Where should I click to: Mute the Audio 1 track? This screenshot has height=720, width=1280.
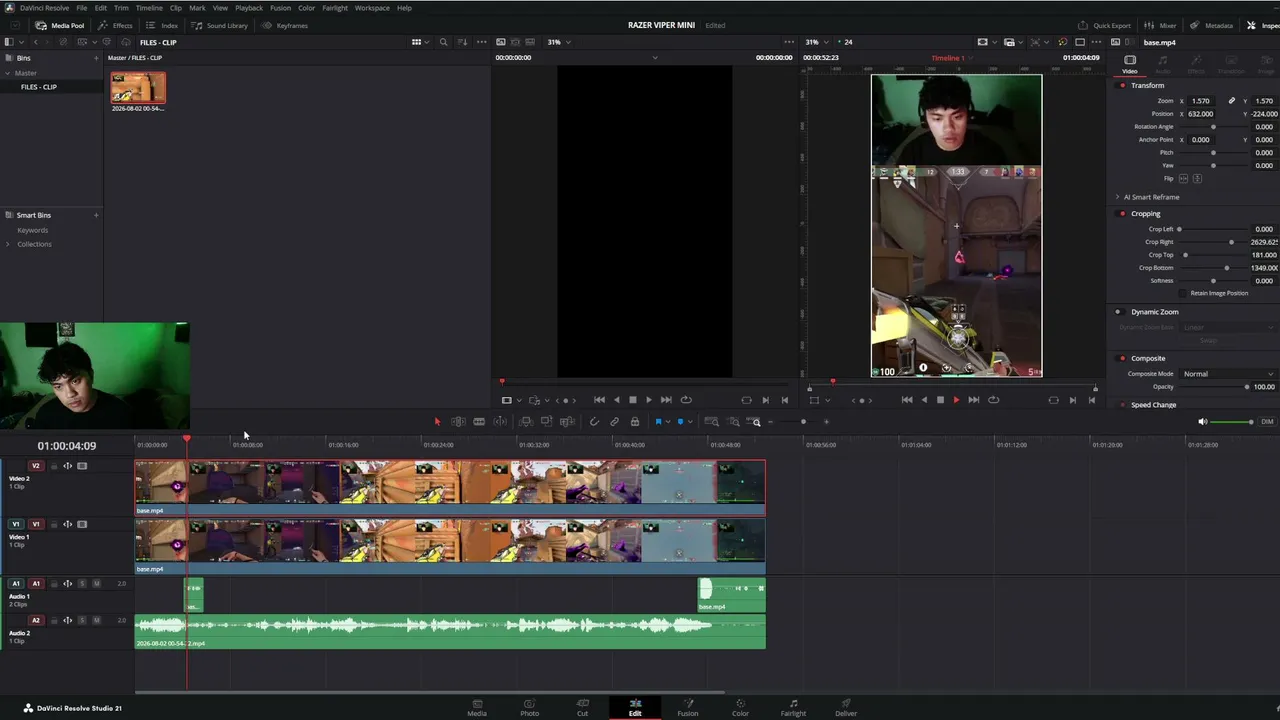[96, 584]
